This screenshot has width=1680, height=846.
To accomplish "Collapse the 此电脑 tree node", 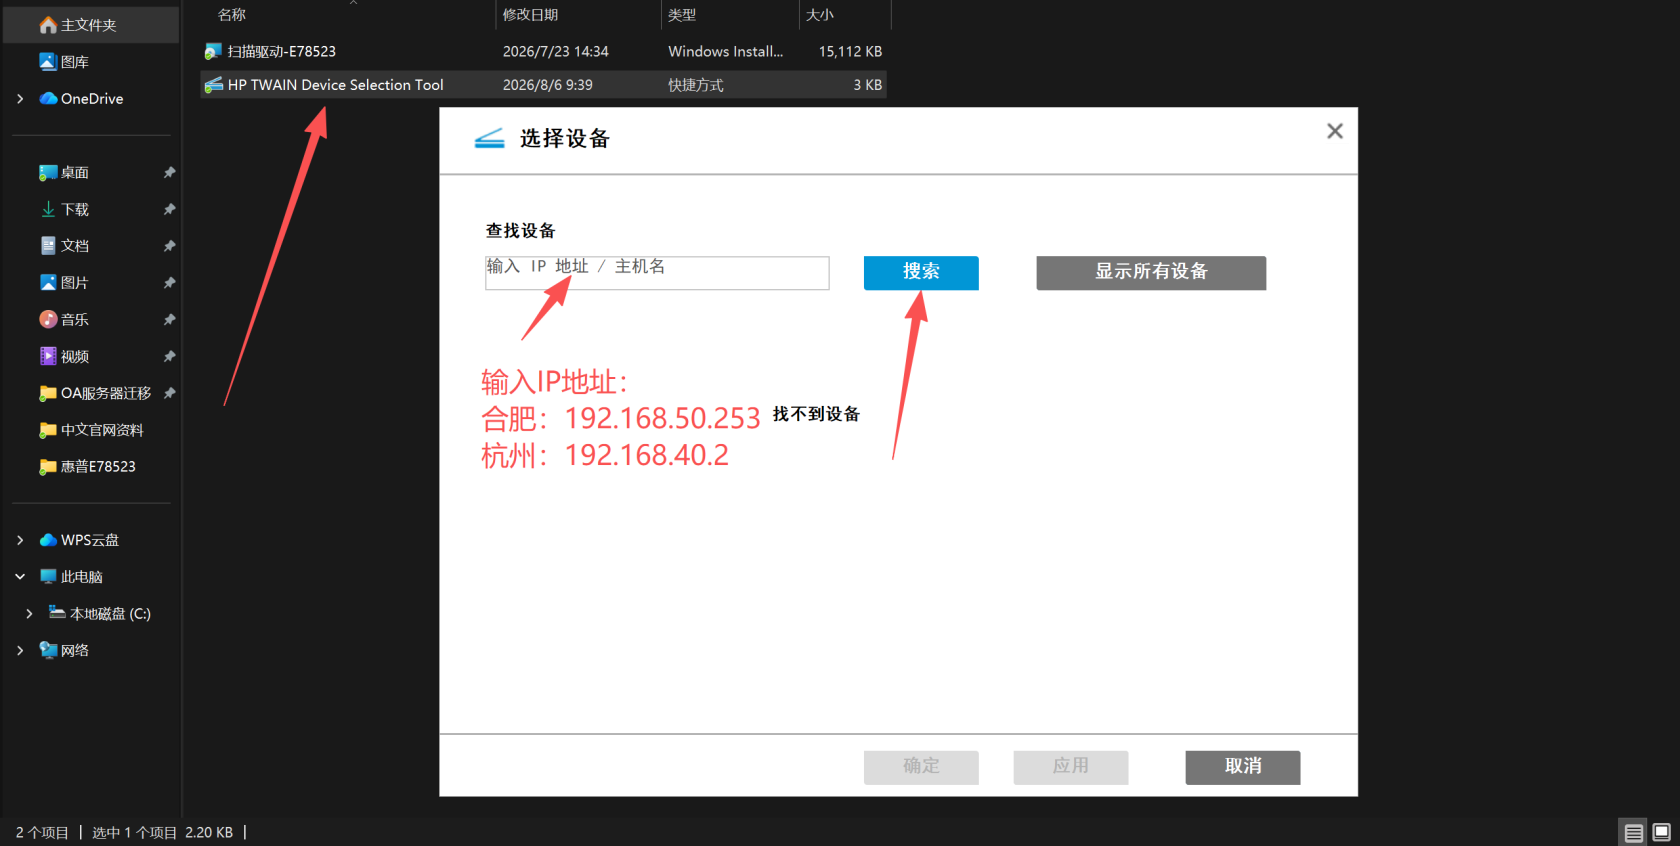I will tap(20, 577).
